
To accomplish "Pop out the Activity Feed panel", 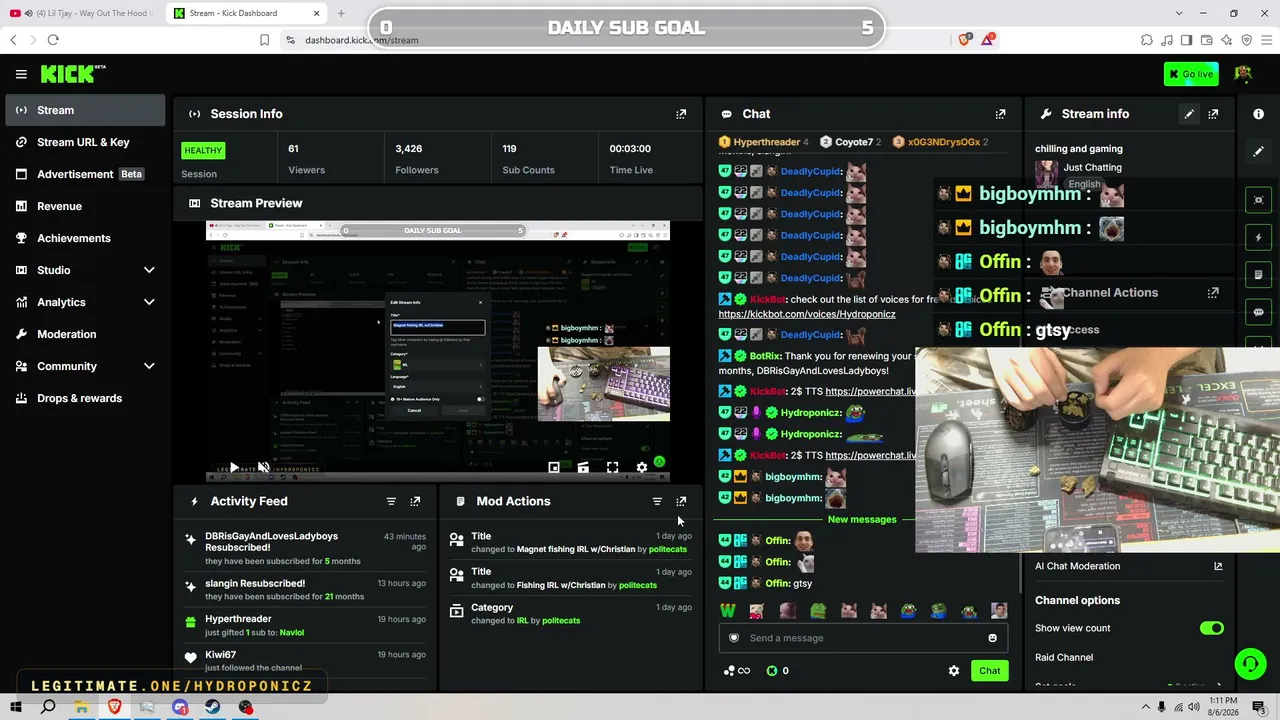I will pos(415,501).
